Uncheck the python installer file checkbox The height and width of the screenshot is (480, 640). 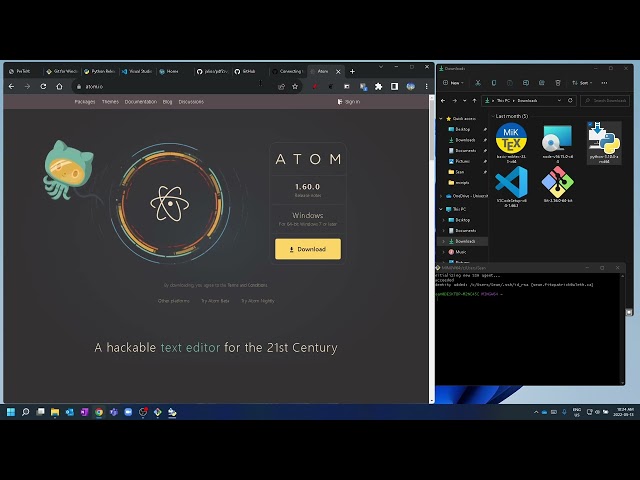590,124
